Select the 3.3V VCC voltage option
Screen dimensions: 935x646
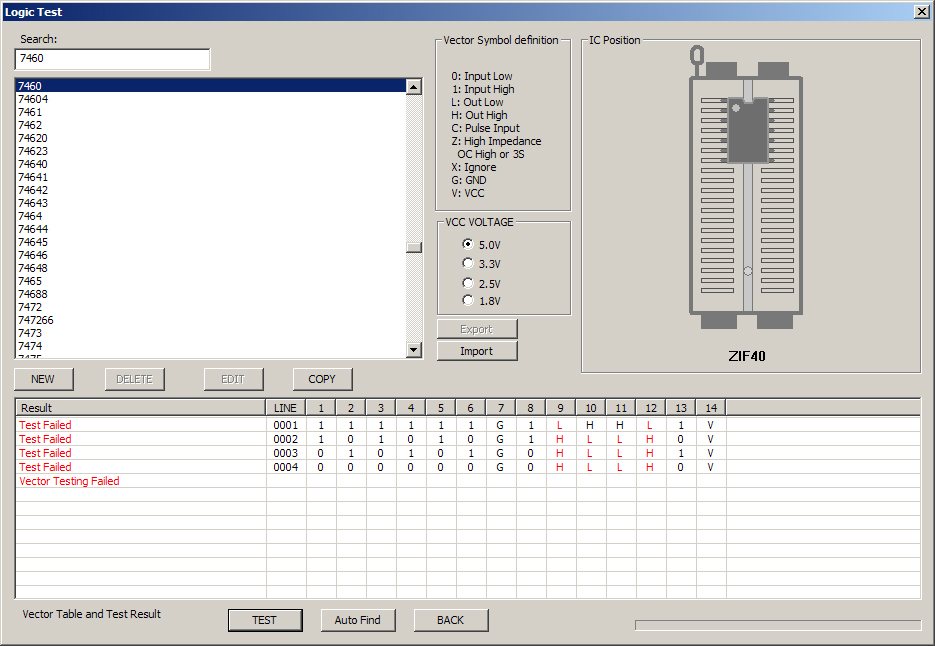click(x=468, y=264)
